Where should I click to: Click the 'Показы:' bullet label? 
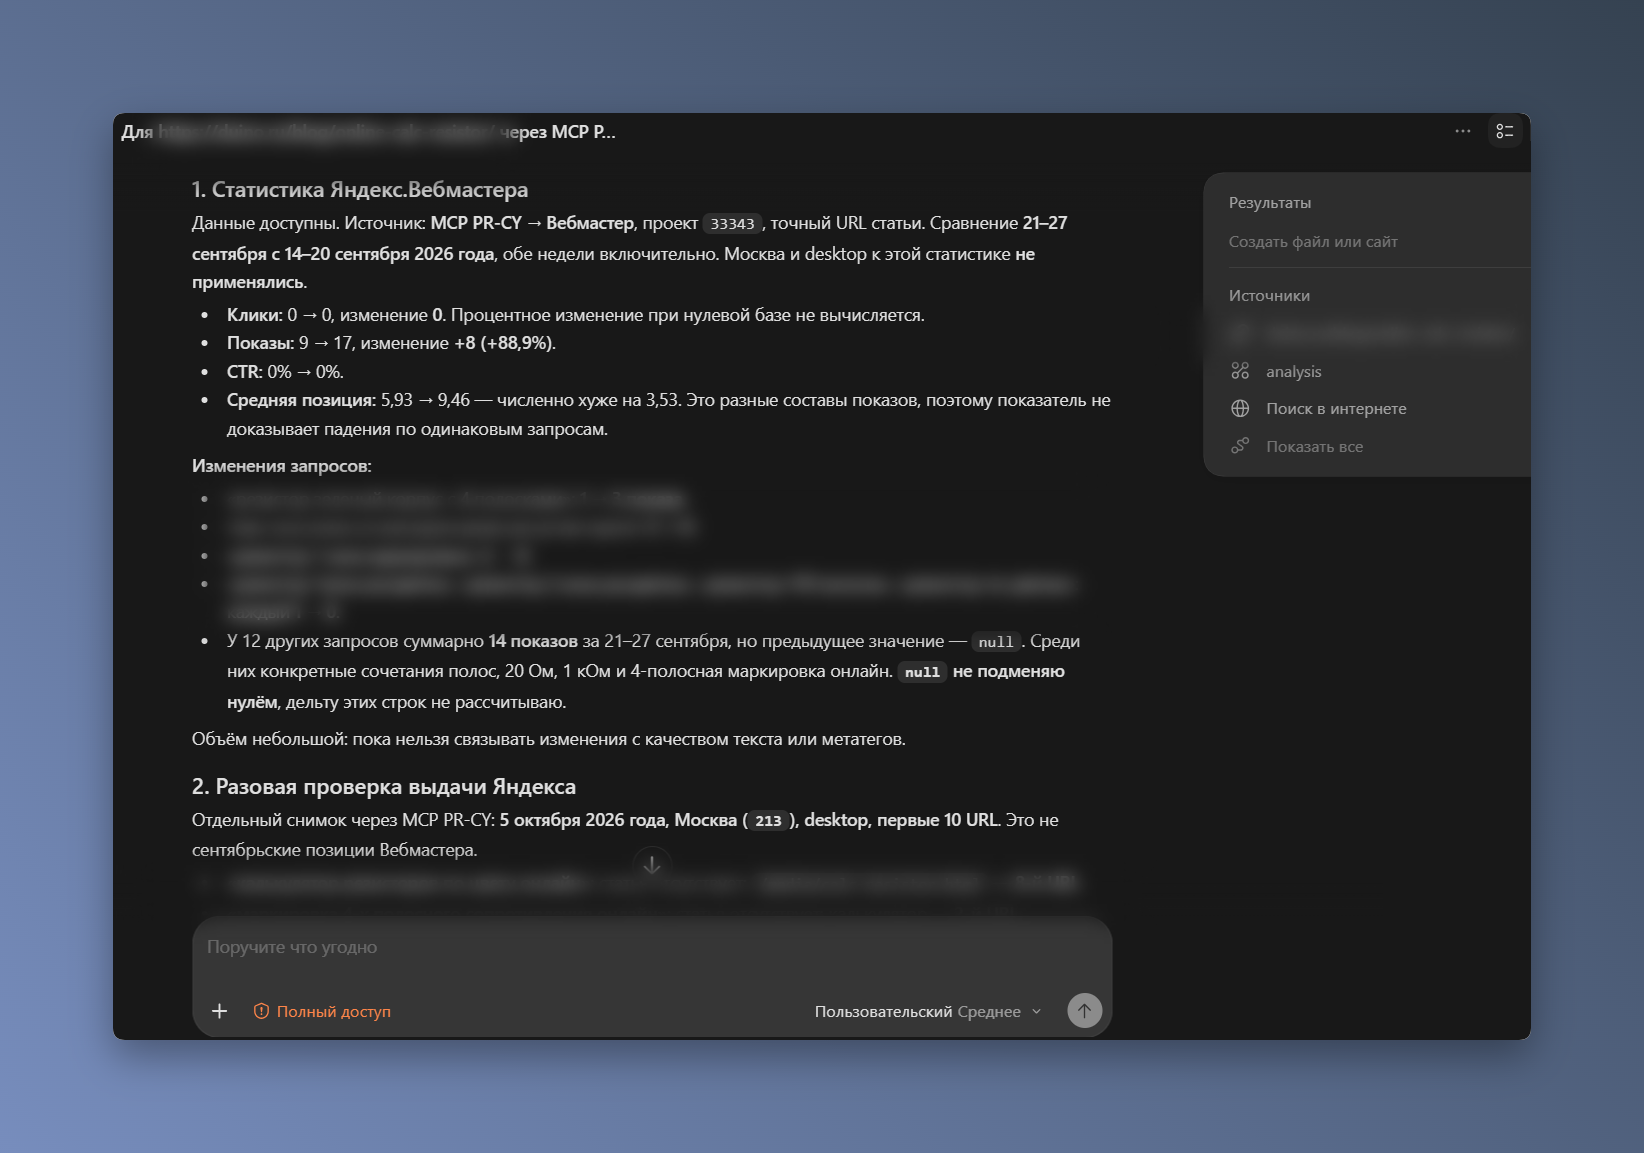coord(261,343)
